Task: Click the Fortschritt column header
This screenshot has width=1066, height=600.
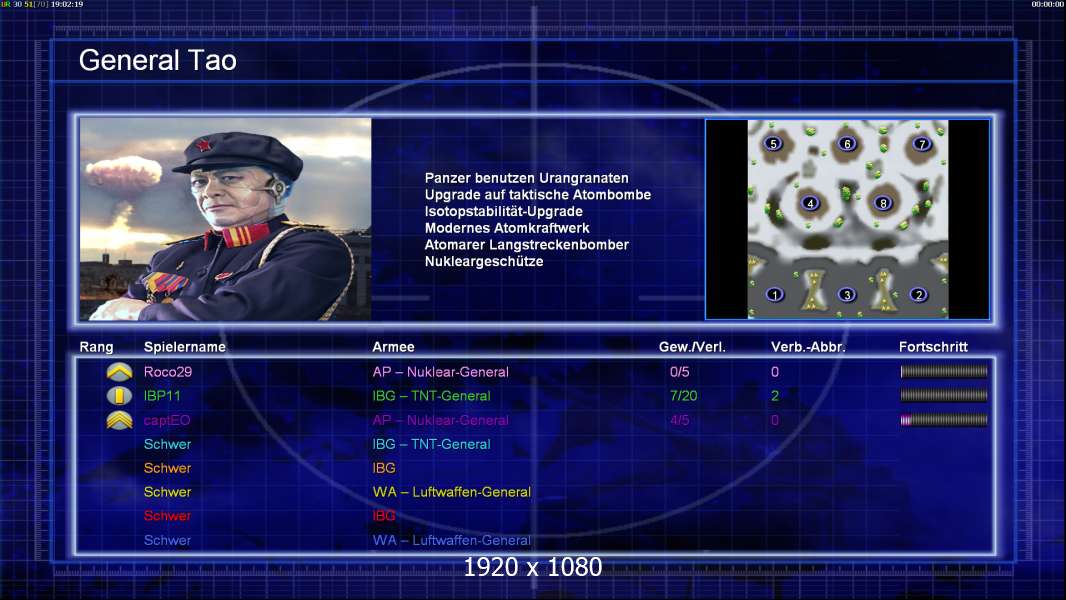Action: [933, 347]
